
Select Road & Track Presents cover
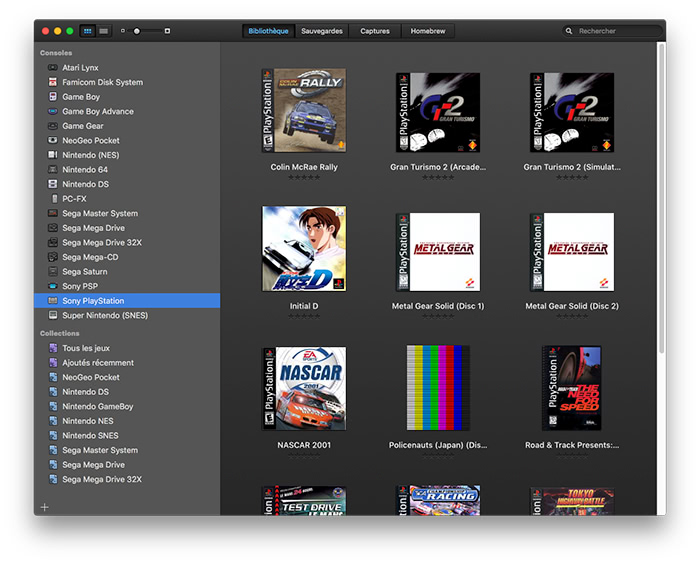point(572,388)
